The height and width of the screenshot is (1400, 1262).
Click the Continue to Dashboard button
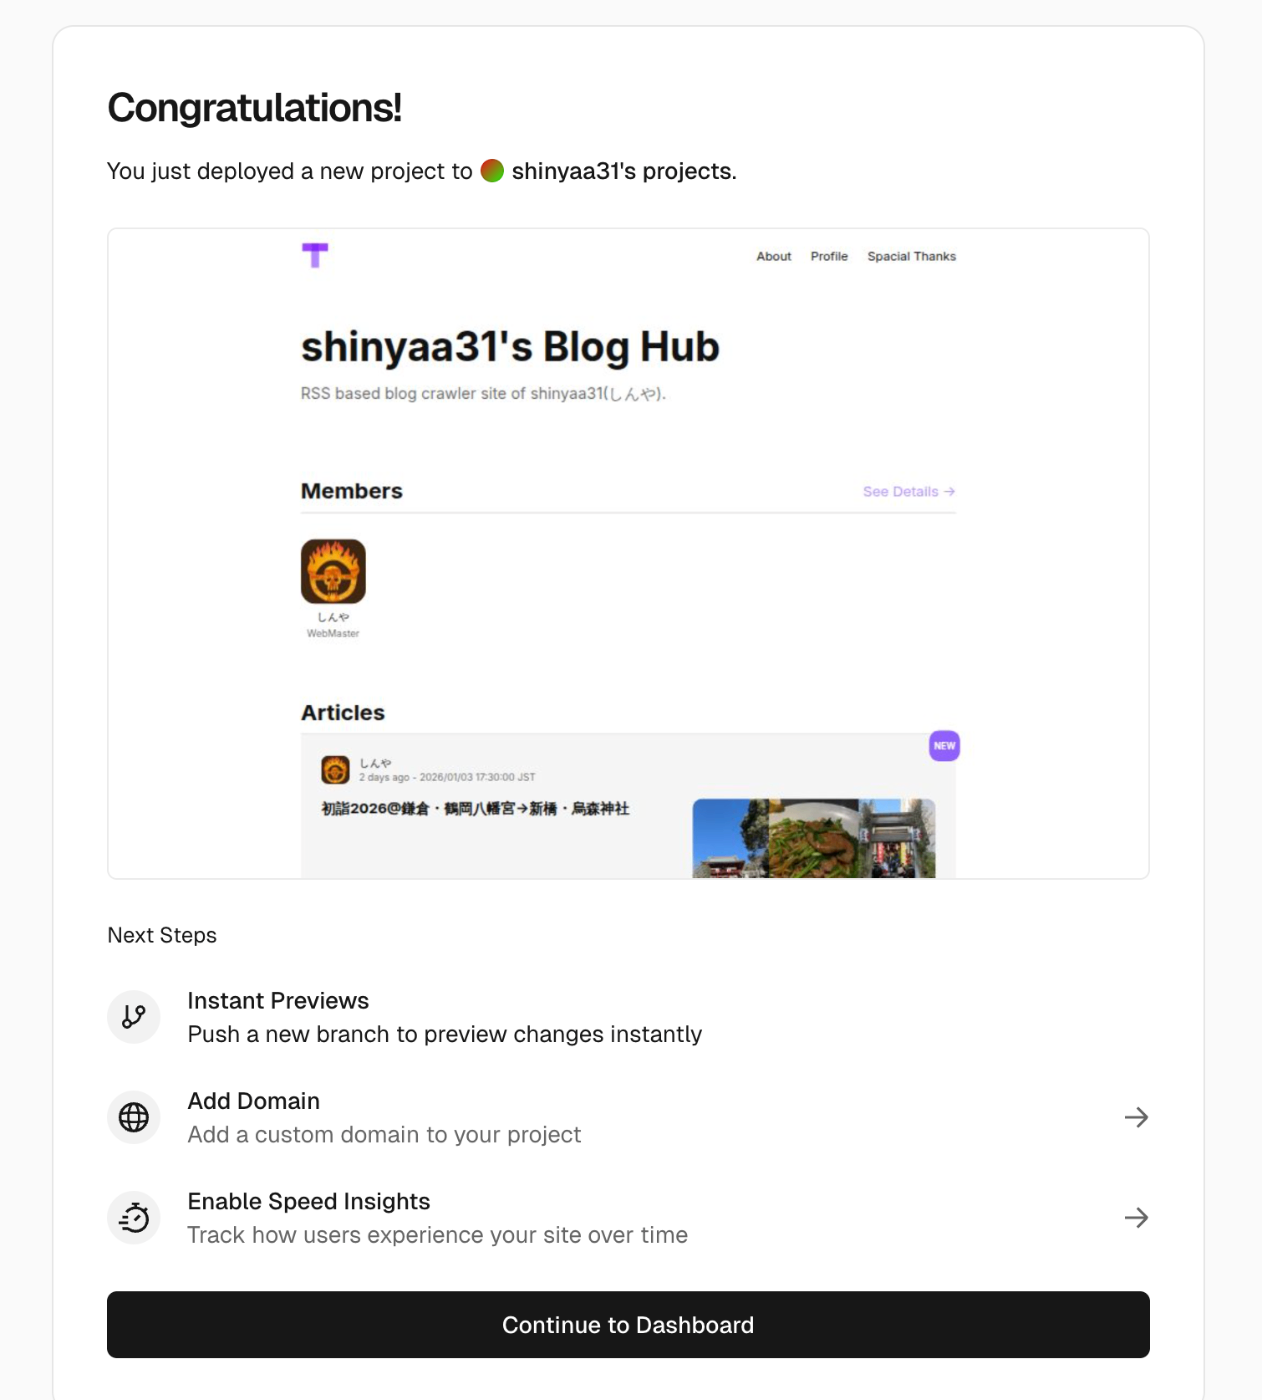[x=628, y=1325]
